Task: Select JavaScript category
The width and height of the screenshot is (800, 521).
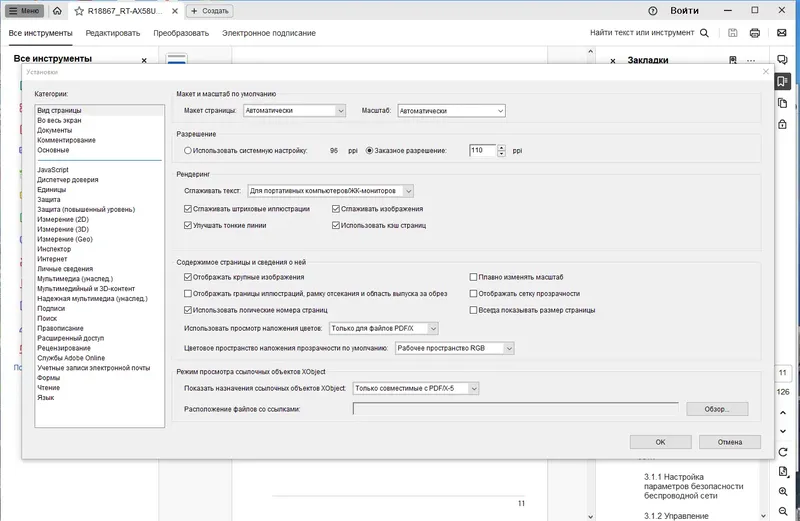Action: 53,169
